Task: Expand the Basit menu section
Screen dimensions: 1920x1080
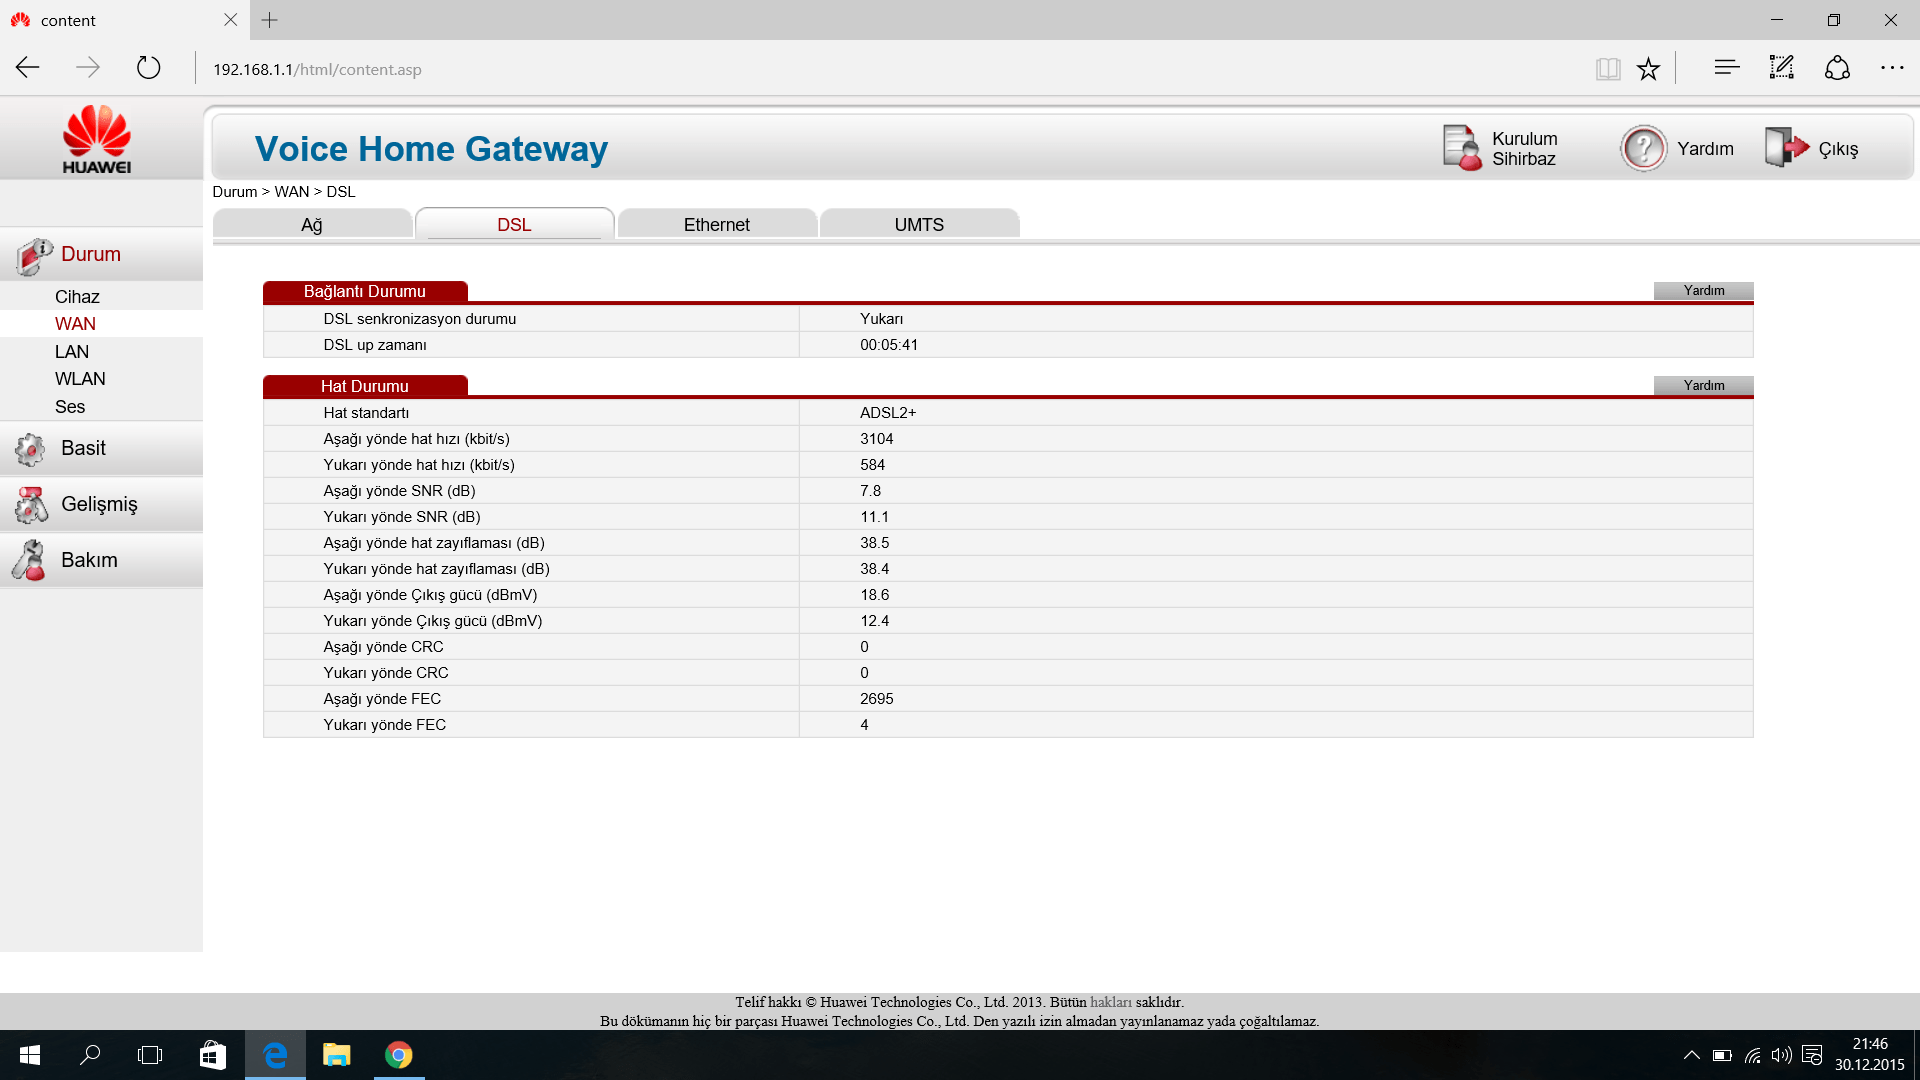Action: point(83,448)
